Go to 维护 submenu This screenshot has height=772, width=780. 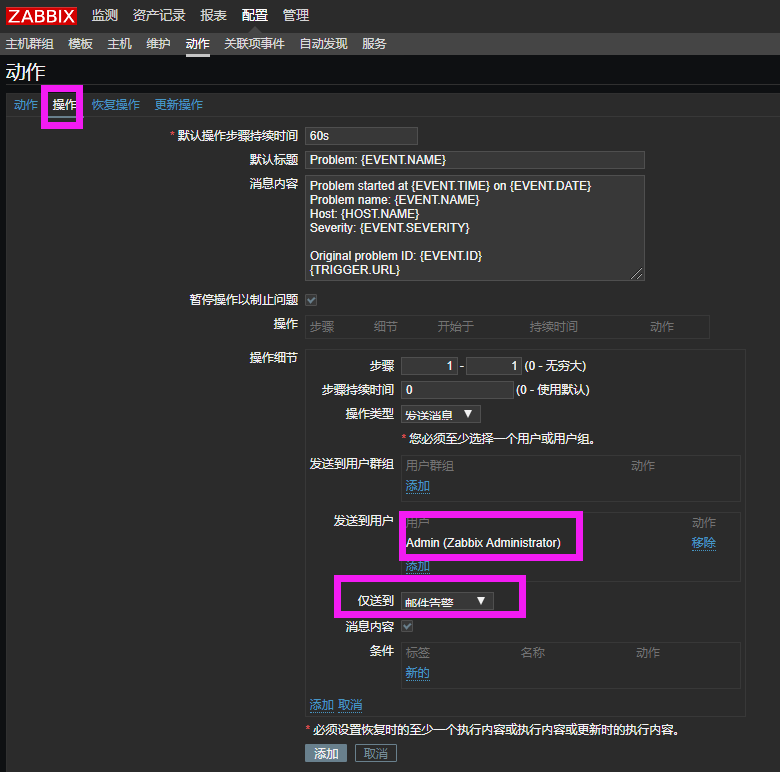(x=158, y=44)
